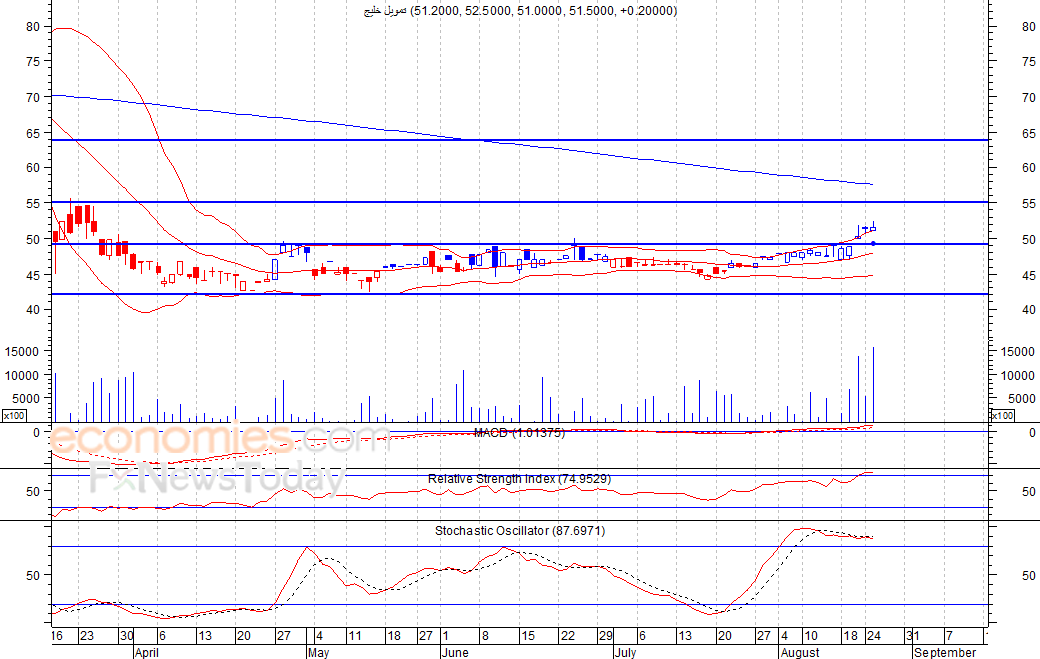Click the date label 29 on the time axis
Image resolution: width=1040 pixels, height=659 pixels.
point(606,636)
